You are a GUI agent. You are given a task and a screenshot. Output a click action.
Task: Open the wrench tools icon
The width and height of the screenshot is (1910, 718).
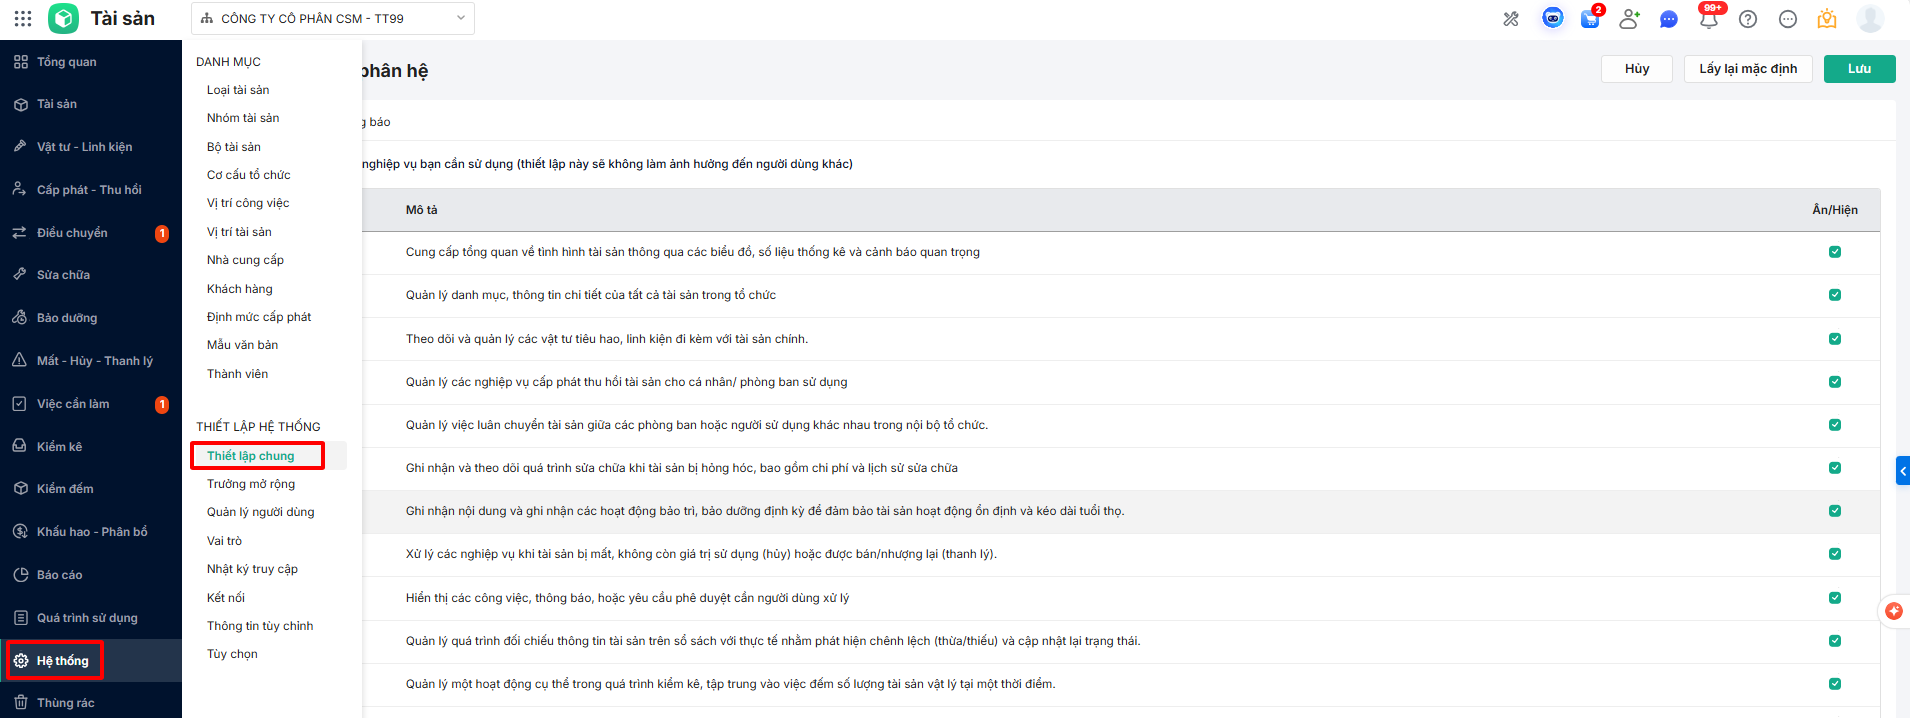pyautogui.click(x=1511, y=19)
